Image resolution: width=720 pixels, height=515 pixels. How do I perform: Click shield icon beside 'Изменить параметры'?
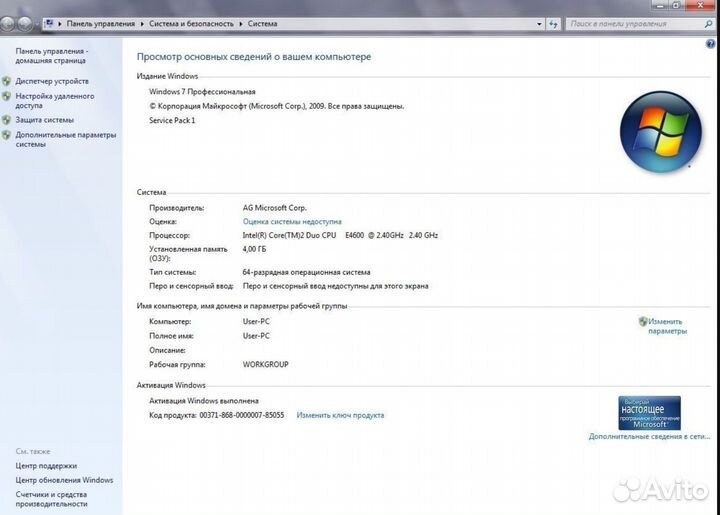643,321
